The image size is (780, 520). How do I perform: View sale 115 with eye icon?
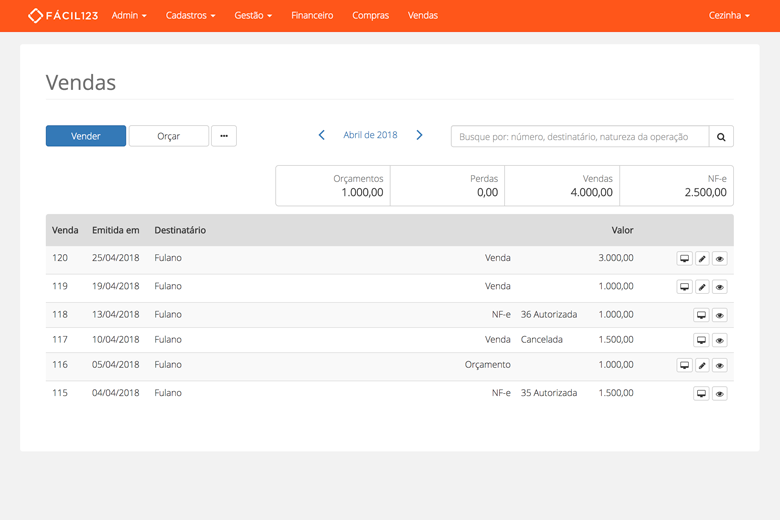click(719, 394)
